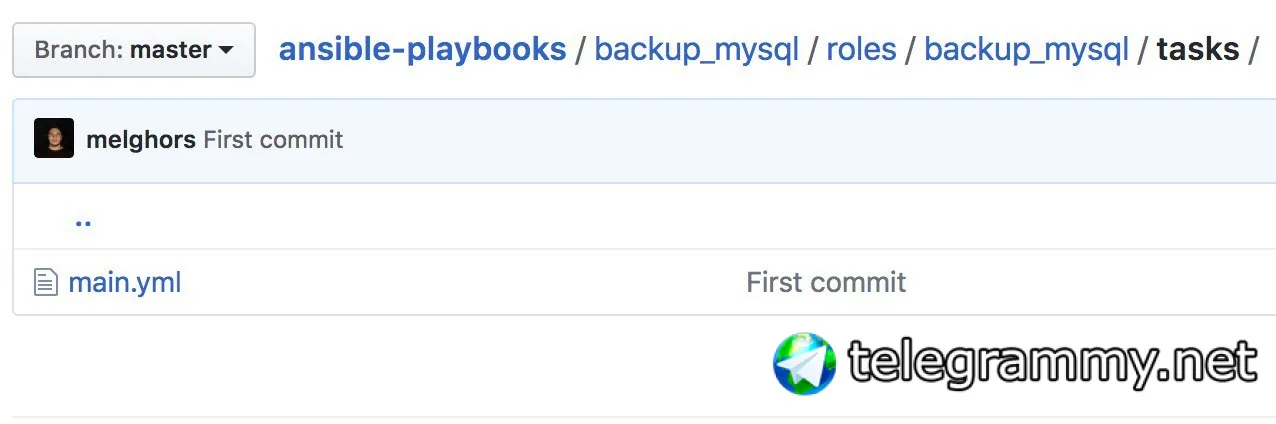Viewport: 1276px width, 424px height.
Task: Open the first backup_mysql breadcrumb link
Action: [696, 49]
